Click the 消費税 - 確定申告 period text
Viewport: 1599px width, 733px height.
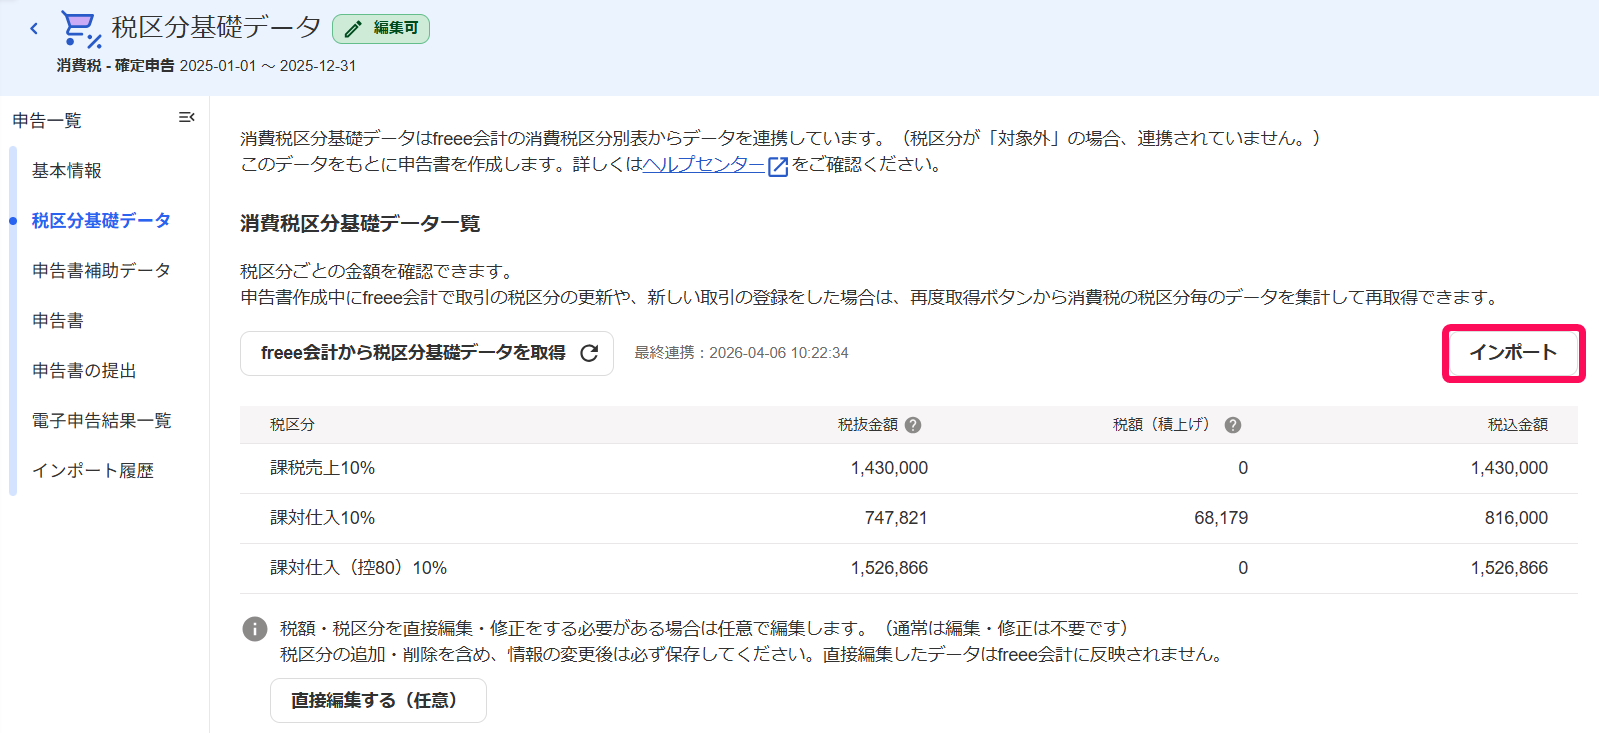click(x=206, y=66)
